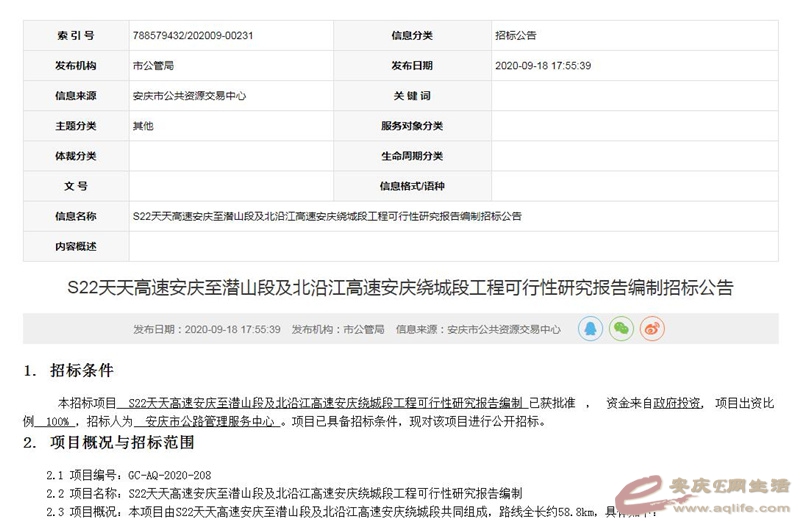Screen dimensions: 800x521
Task: Click index number 788579432/202009-00231 in table
Action: coord(192,35)
